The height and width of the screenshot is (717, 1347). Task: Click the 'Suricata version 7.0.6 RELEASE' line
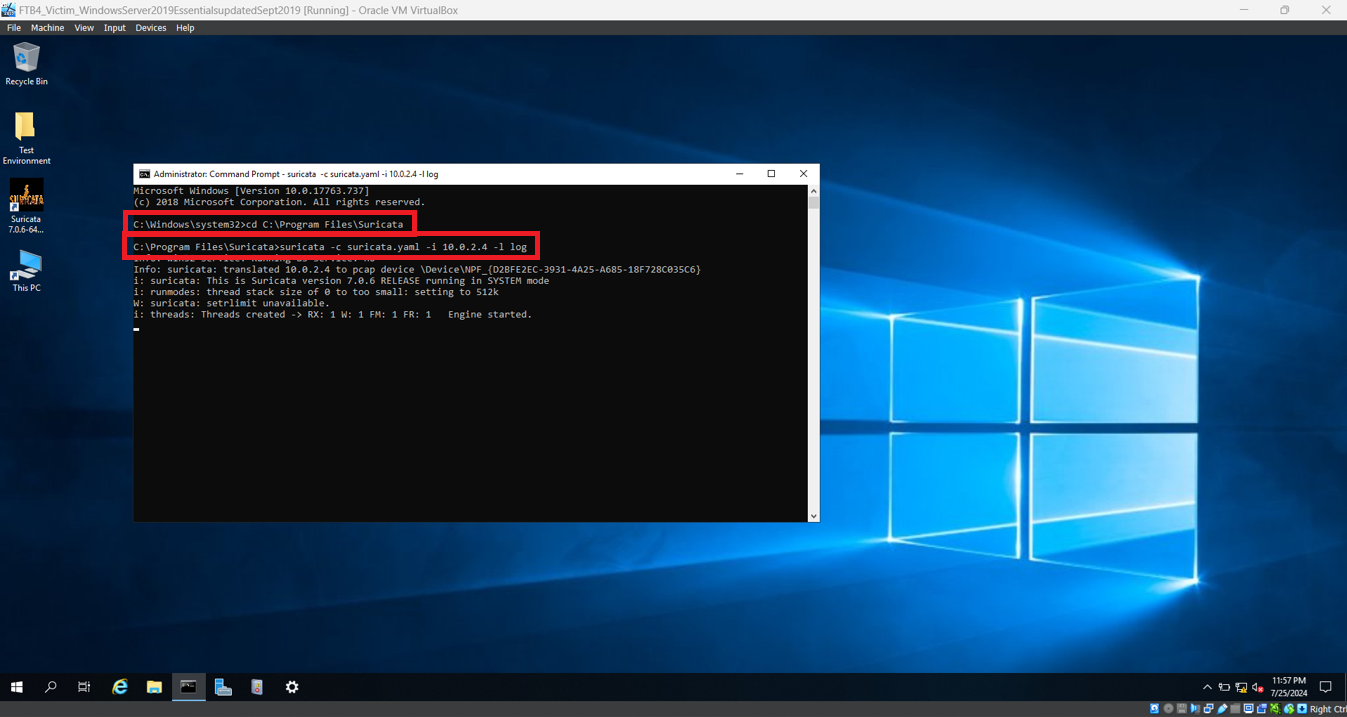341,281
